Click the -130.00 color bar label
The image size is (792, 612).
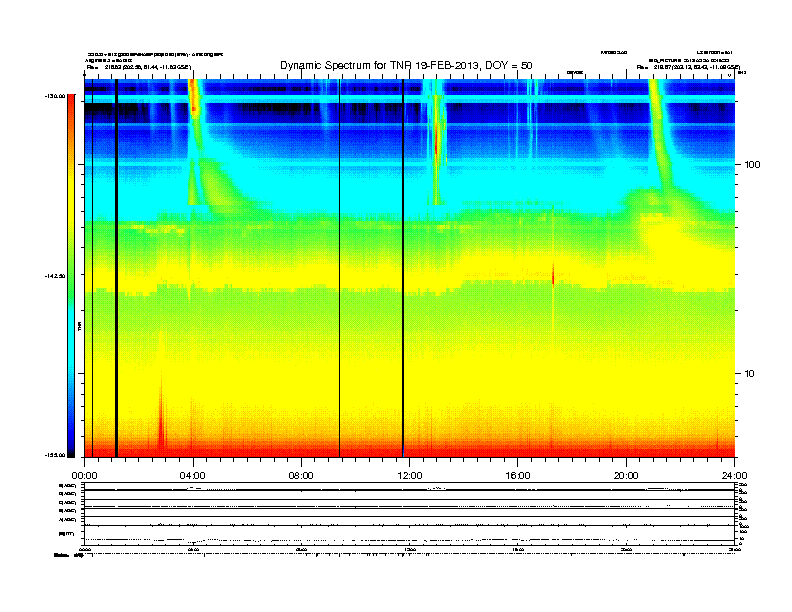point(55,96)
